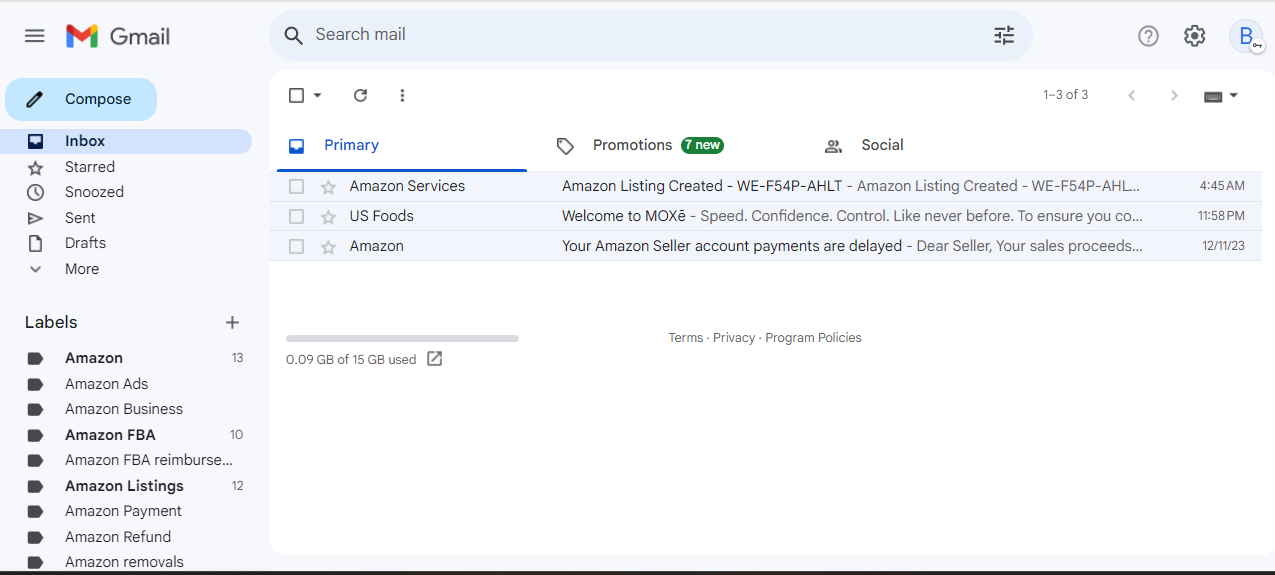Click the Compose button

(81, 99)
